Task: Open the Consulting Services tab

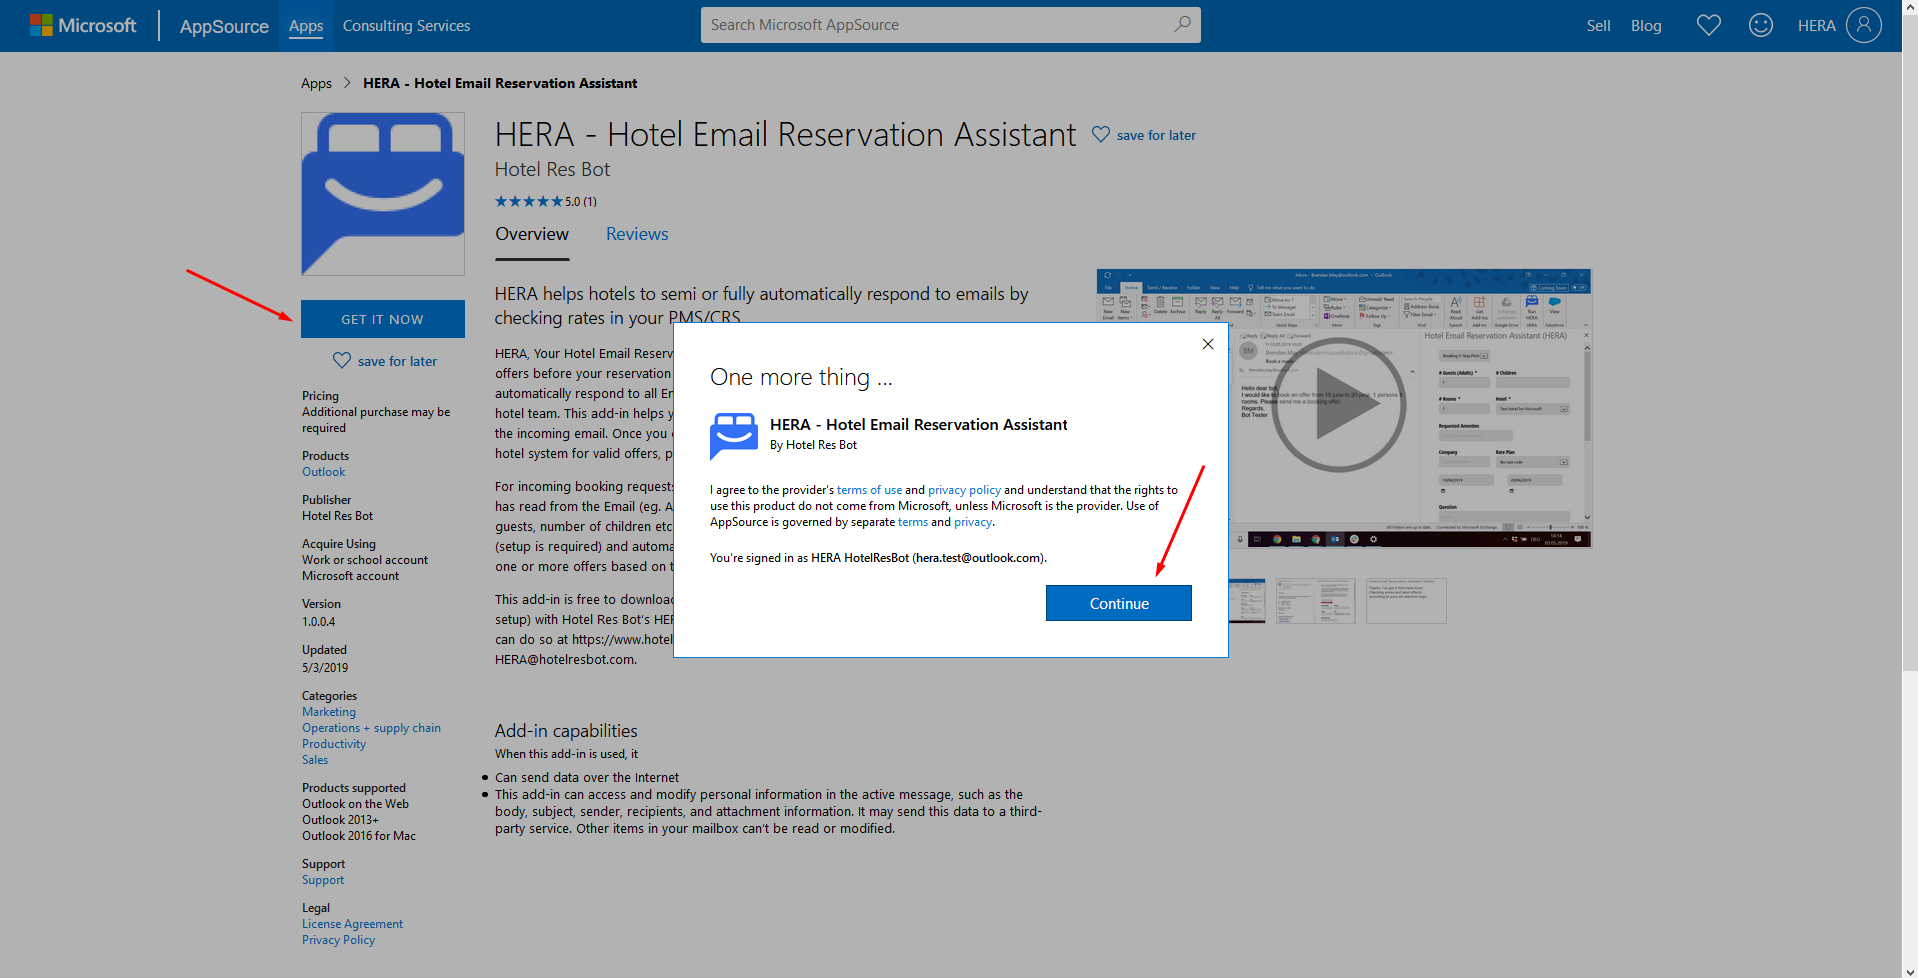Action: [x=406, y=26]
